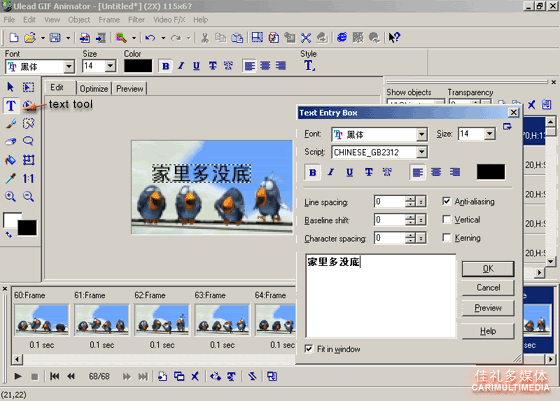Click the Zoom Out magnifier tool
Viewport: 560px width, 401px height.
(28, 196)
